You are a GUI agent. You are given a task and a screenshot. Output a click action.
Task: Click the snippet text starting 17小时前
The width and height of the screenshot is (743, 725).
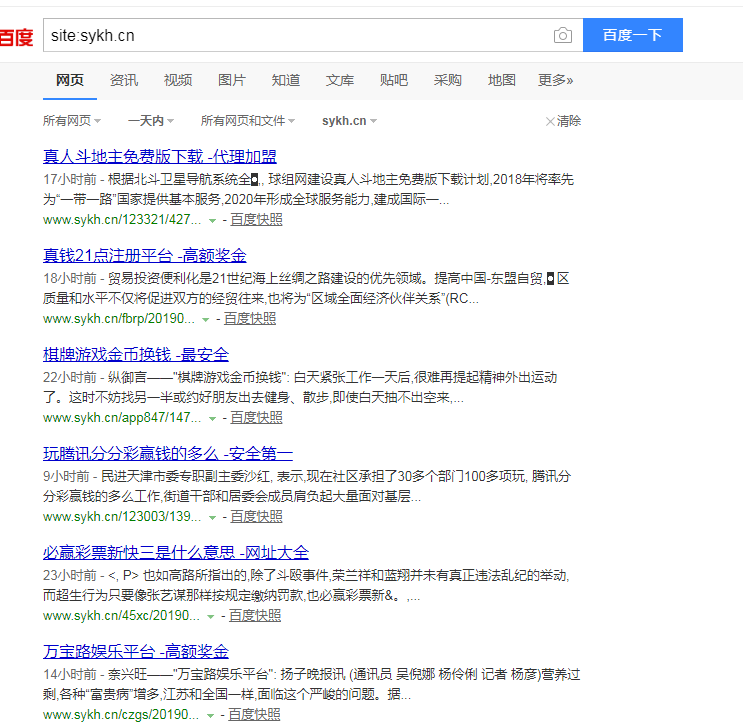[308, 189]
